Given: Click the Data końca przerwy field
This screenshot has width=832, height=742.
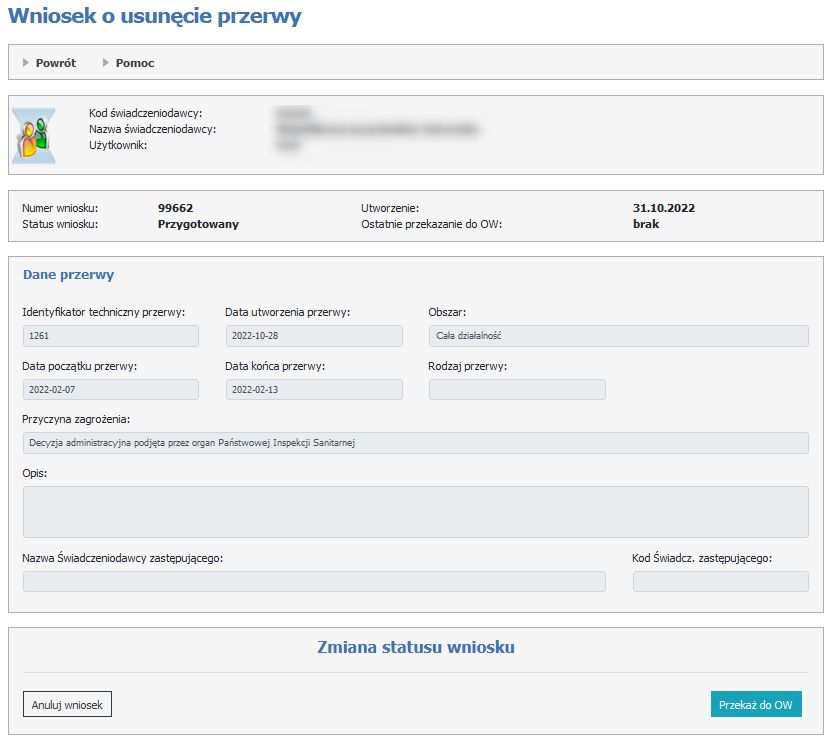Looking at the screenshot, I should pos(313,390).
